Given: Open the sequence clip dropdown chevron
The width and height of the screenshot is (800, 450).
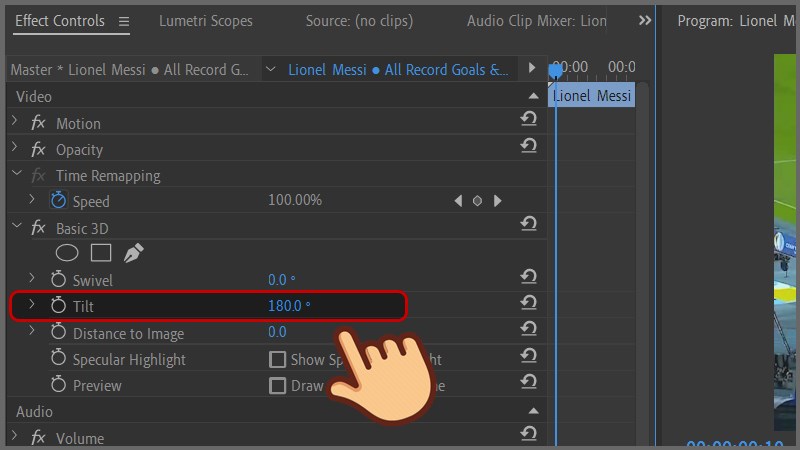Looking at the screenshot, I should pos(270,69).
